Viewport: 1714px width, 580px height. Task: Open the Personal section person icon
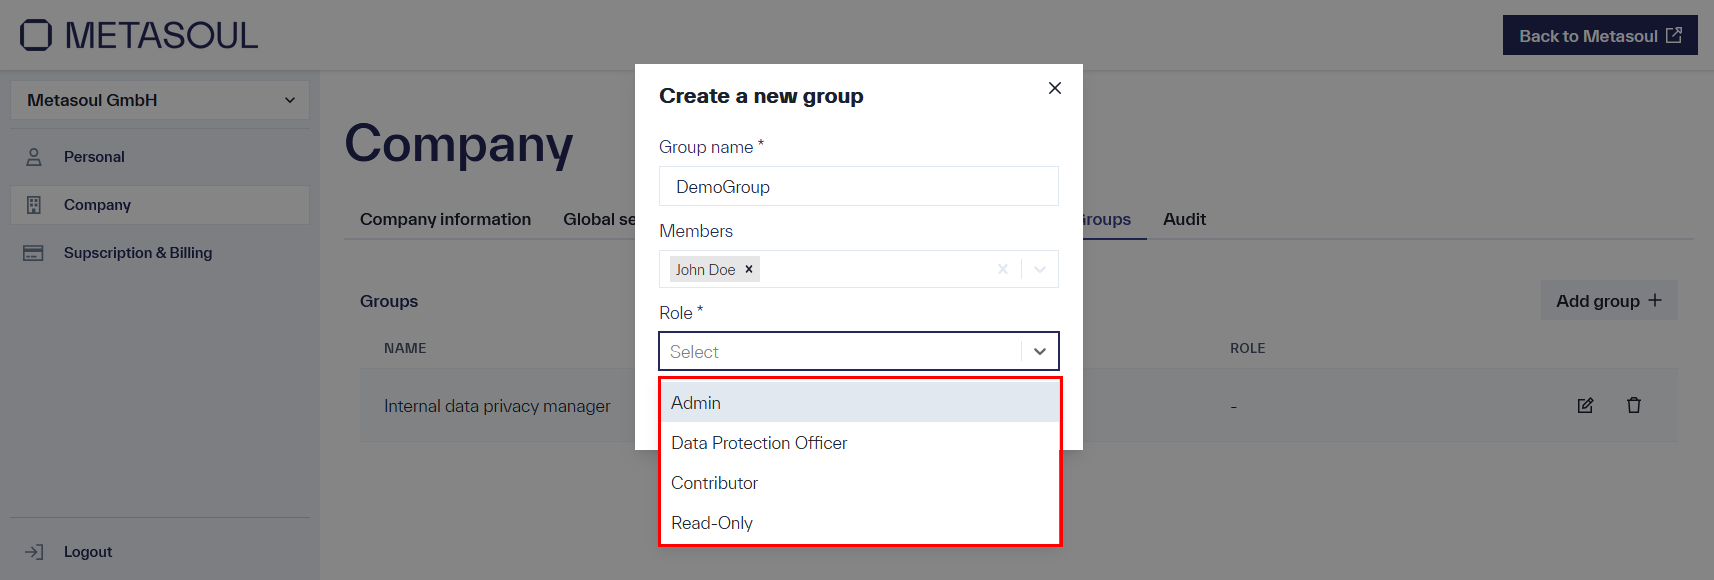pyautogui.click(x=34, y=157)
